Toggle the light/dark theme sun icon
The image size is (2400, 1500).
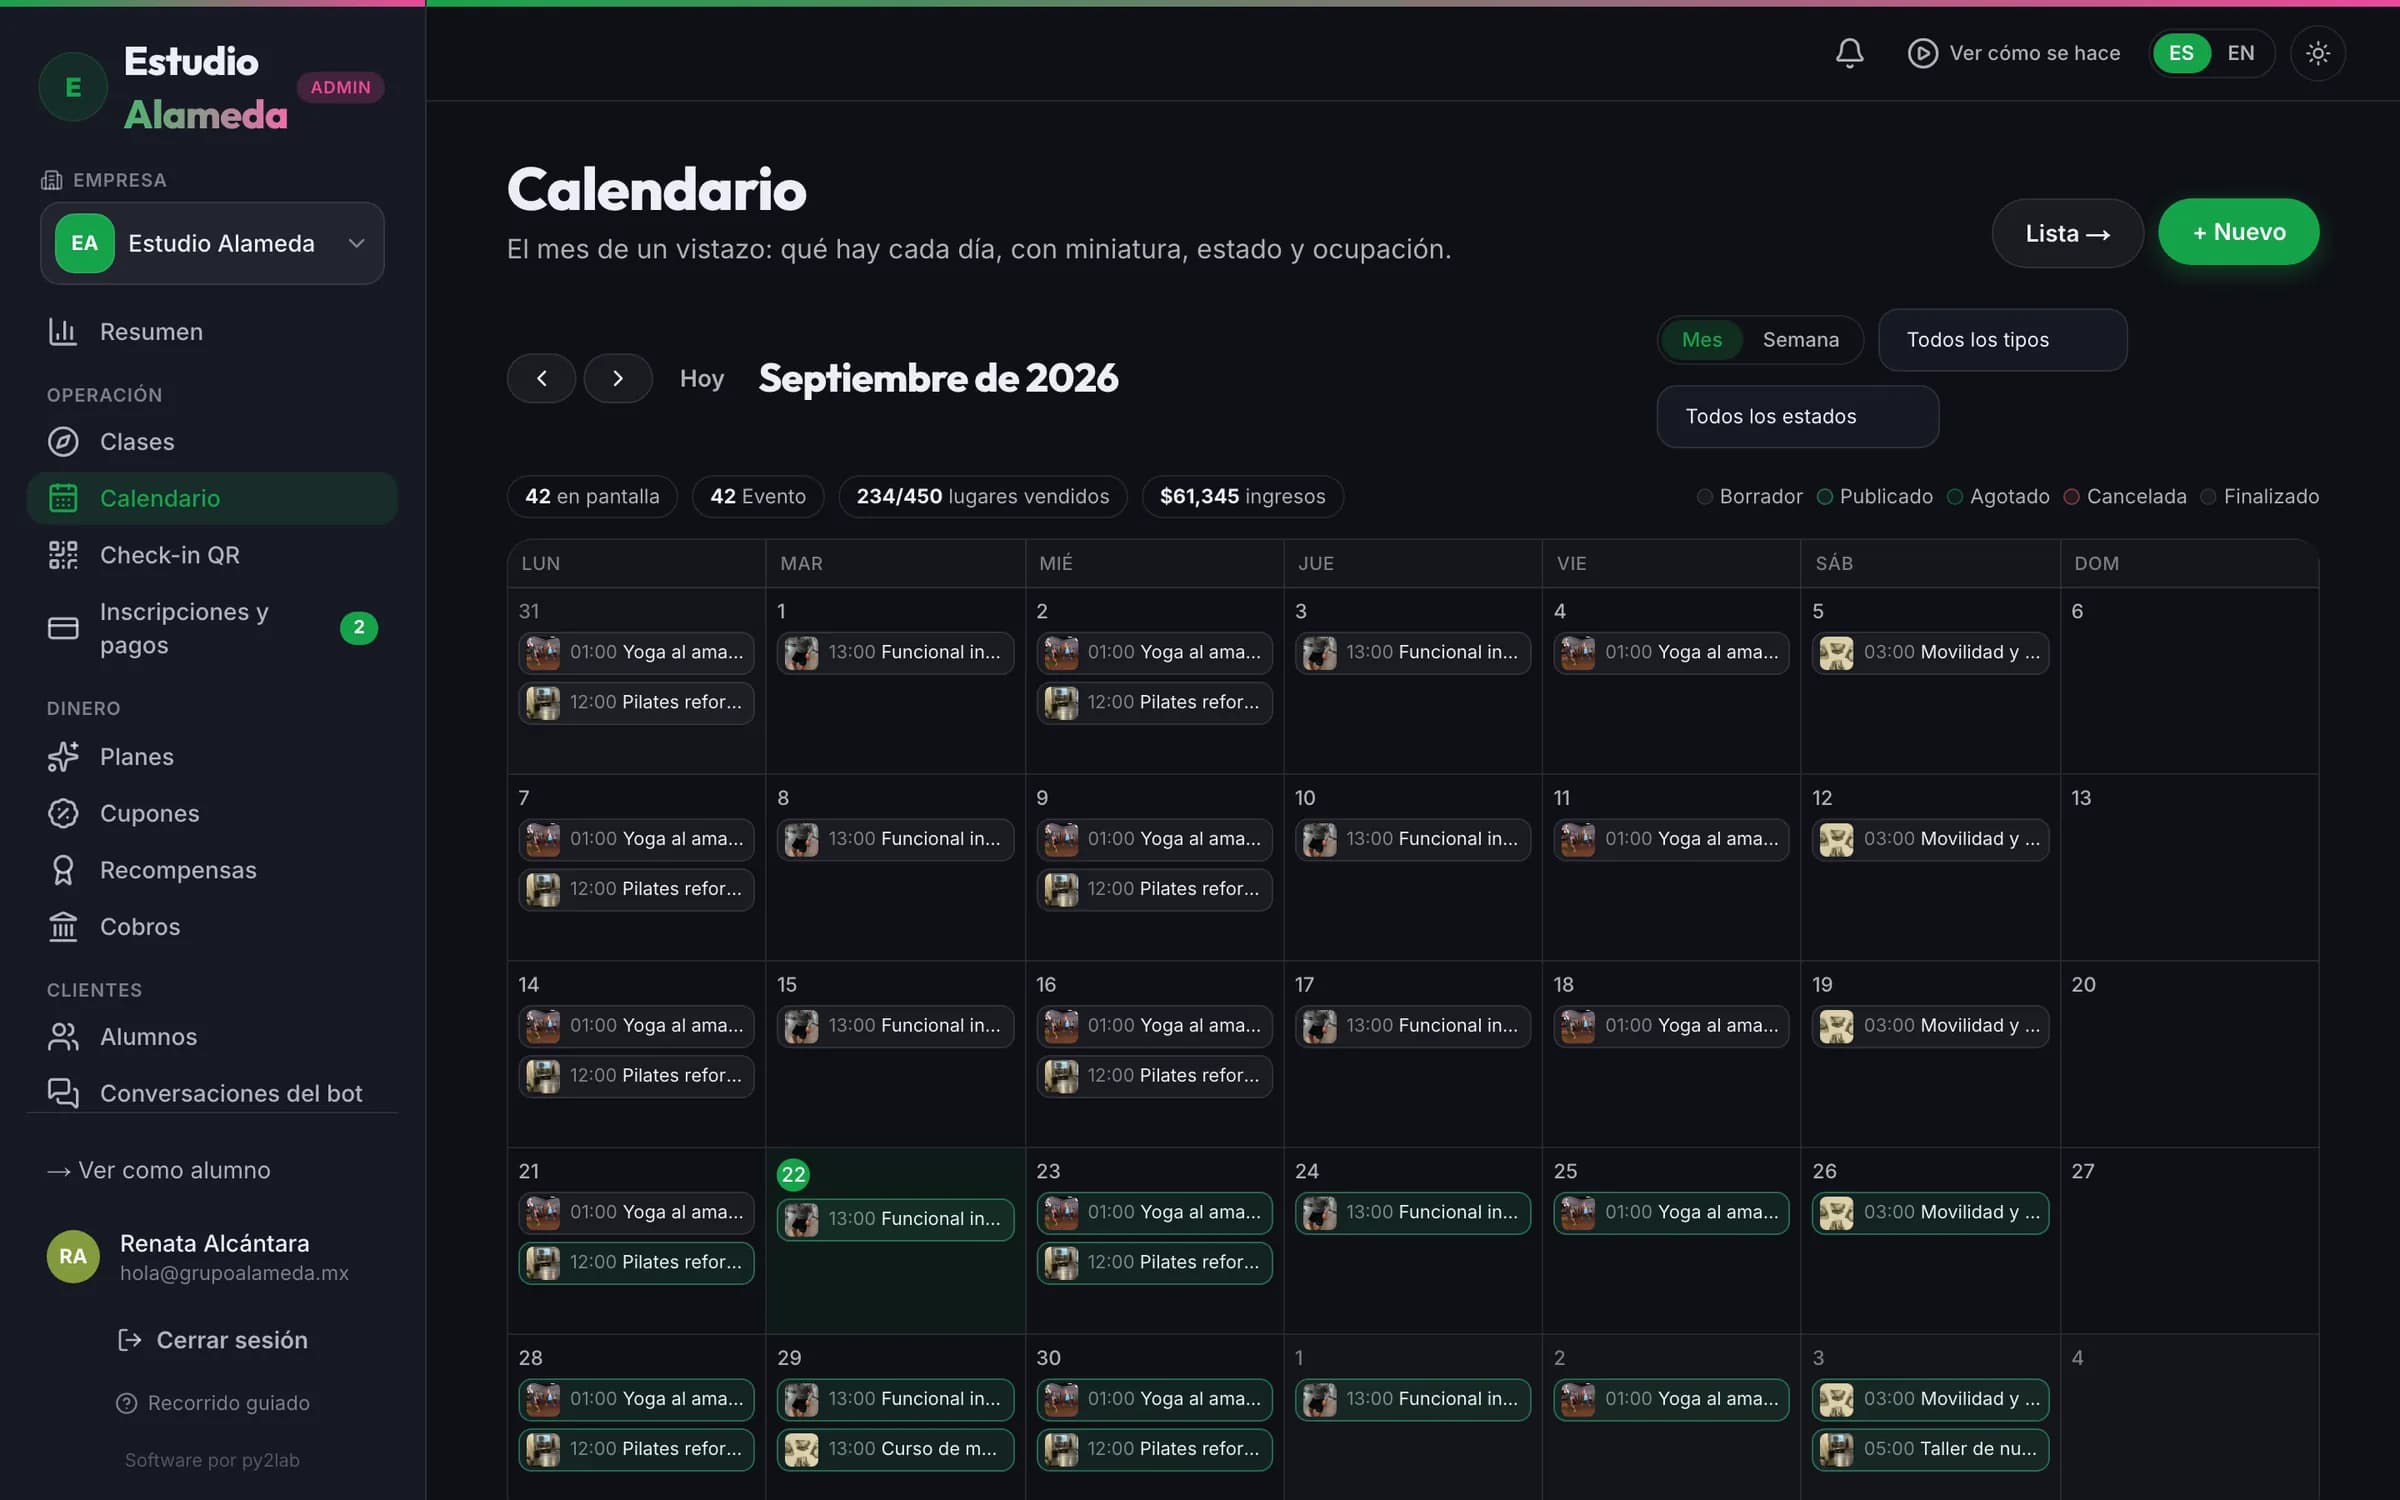[2317, 53]
